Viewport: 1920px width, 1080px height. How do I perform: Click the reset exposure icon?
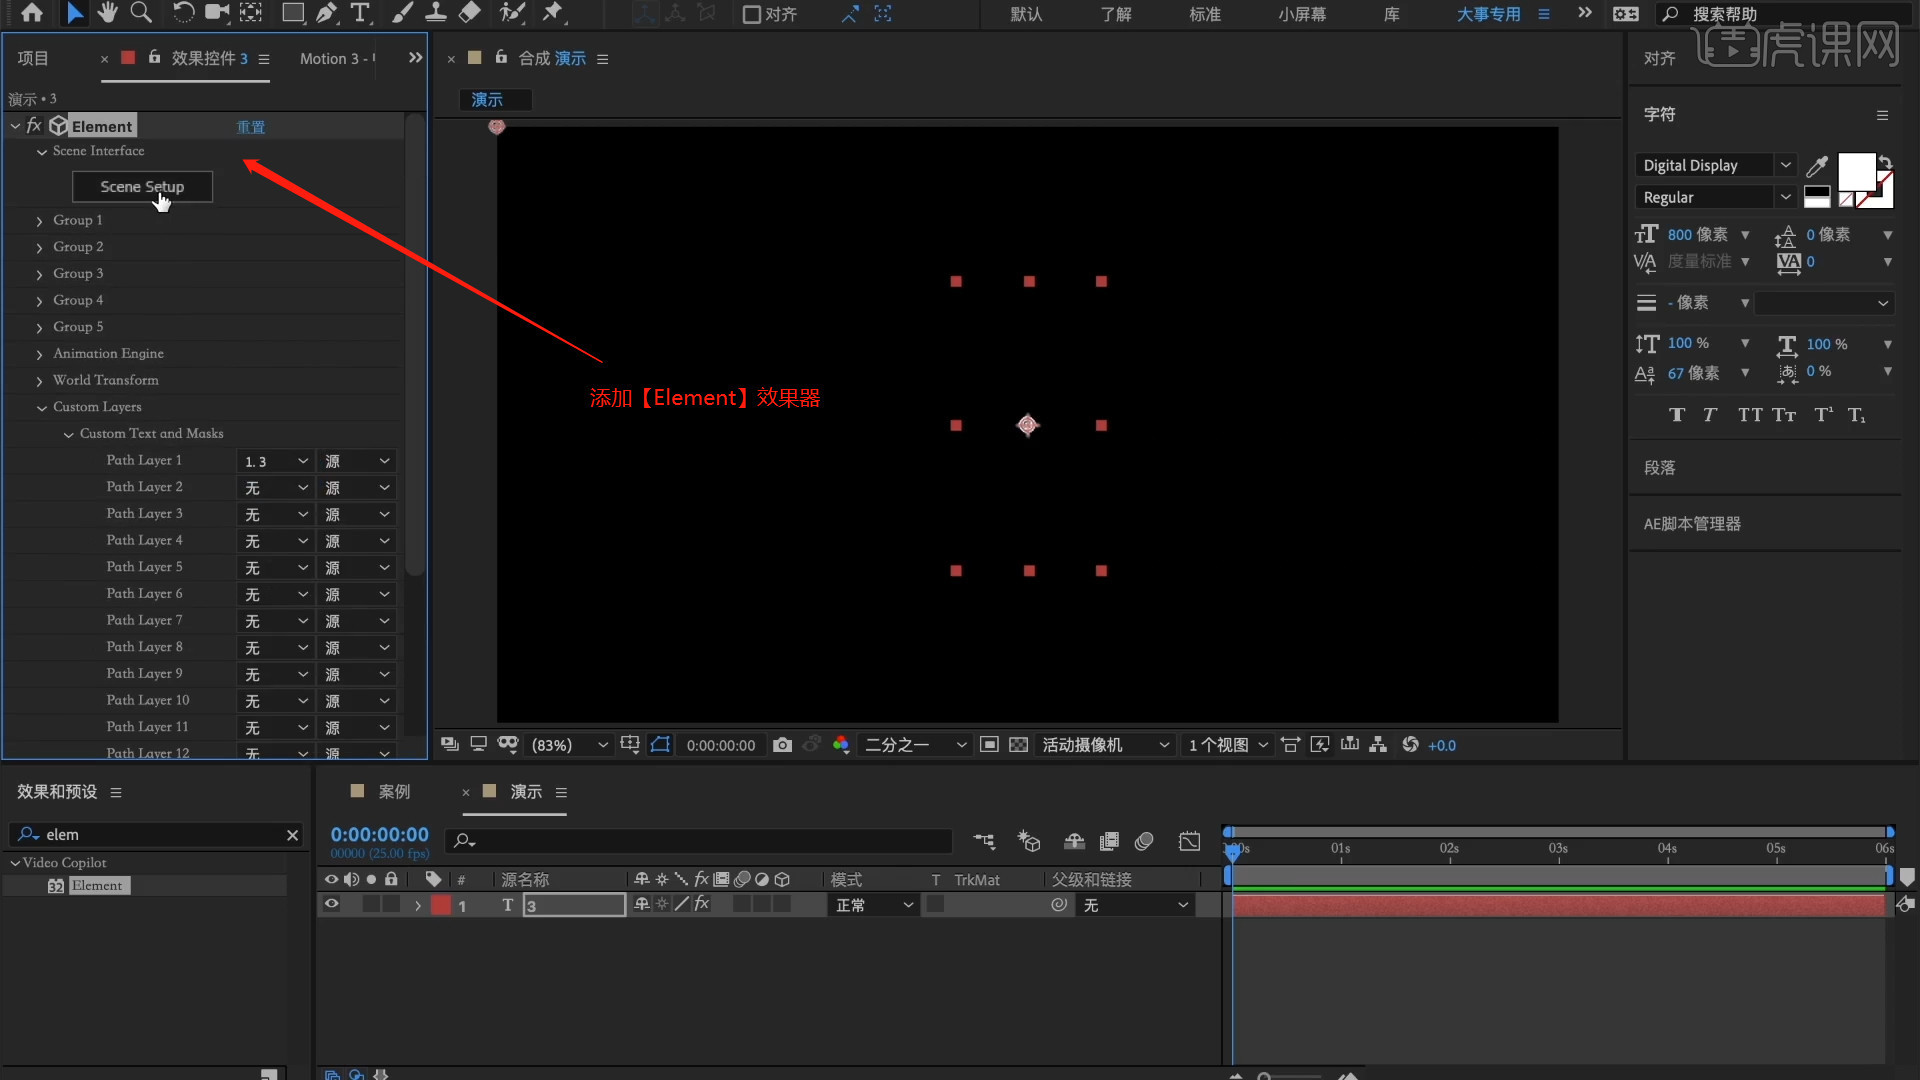click(x=1410, y=745)
